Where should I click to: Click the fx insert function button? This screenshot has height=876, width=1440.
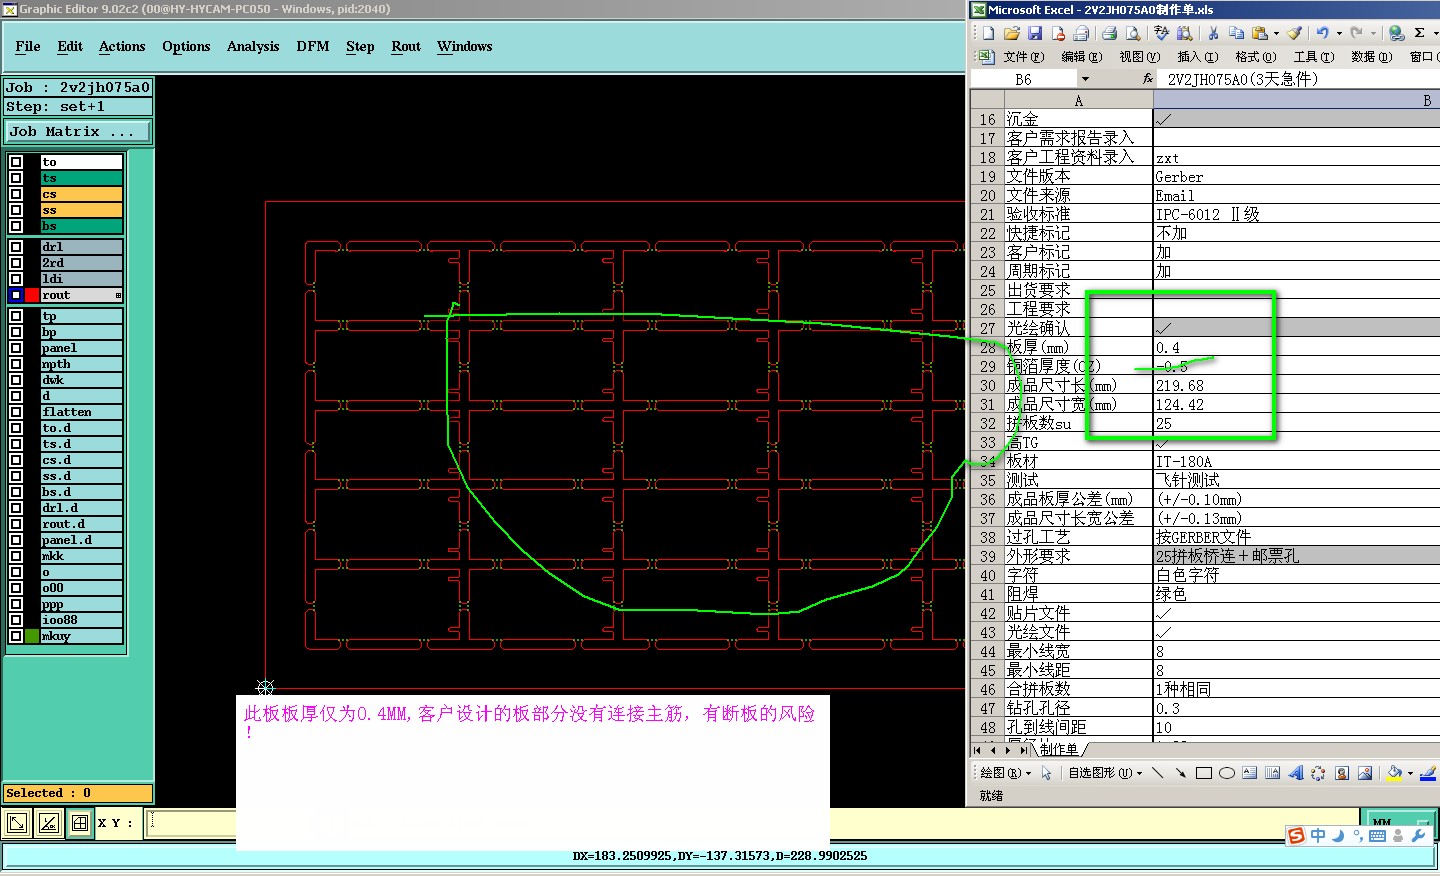pyautogui.click(x=1147, y=79)
